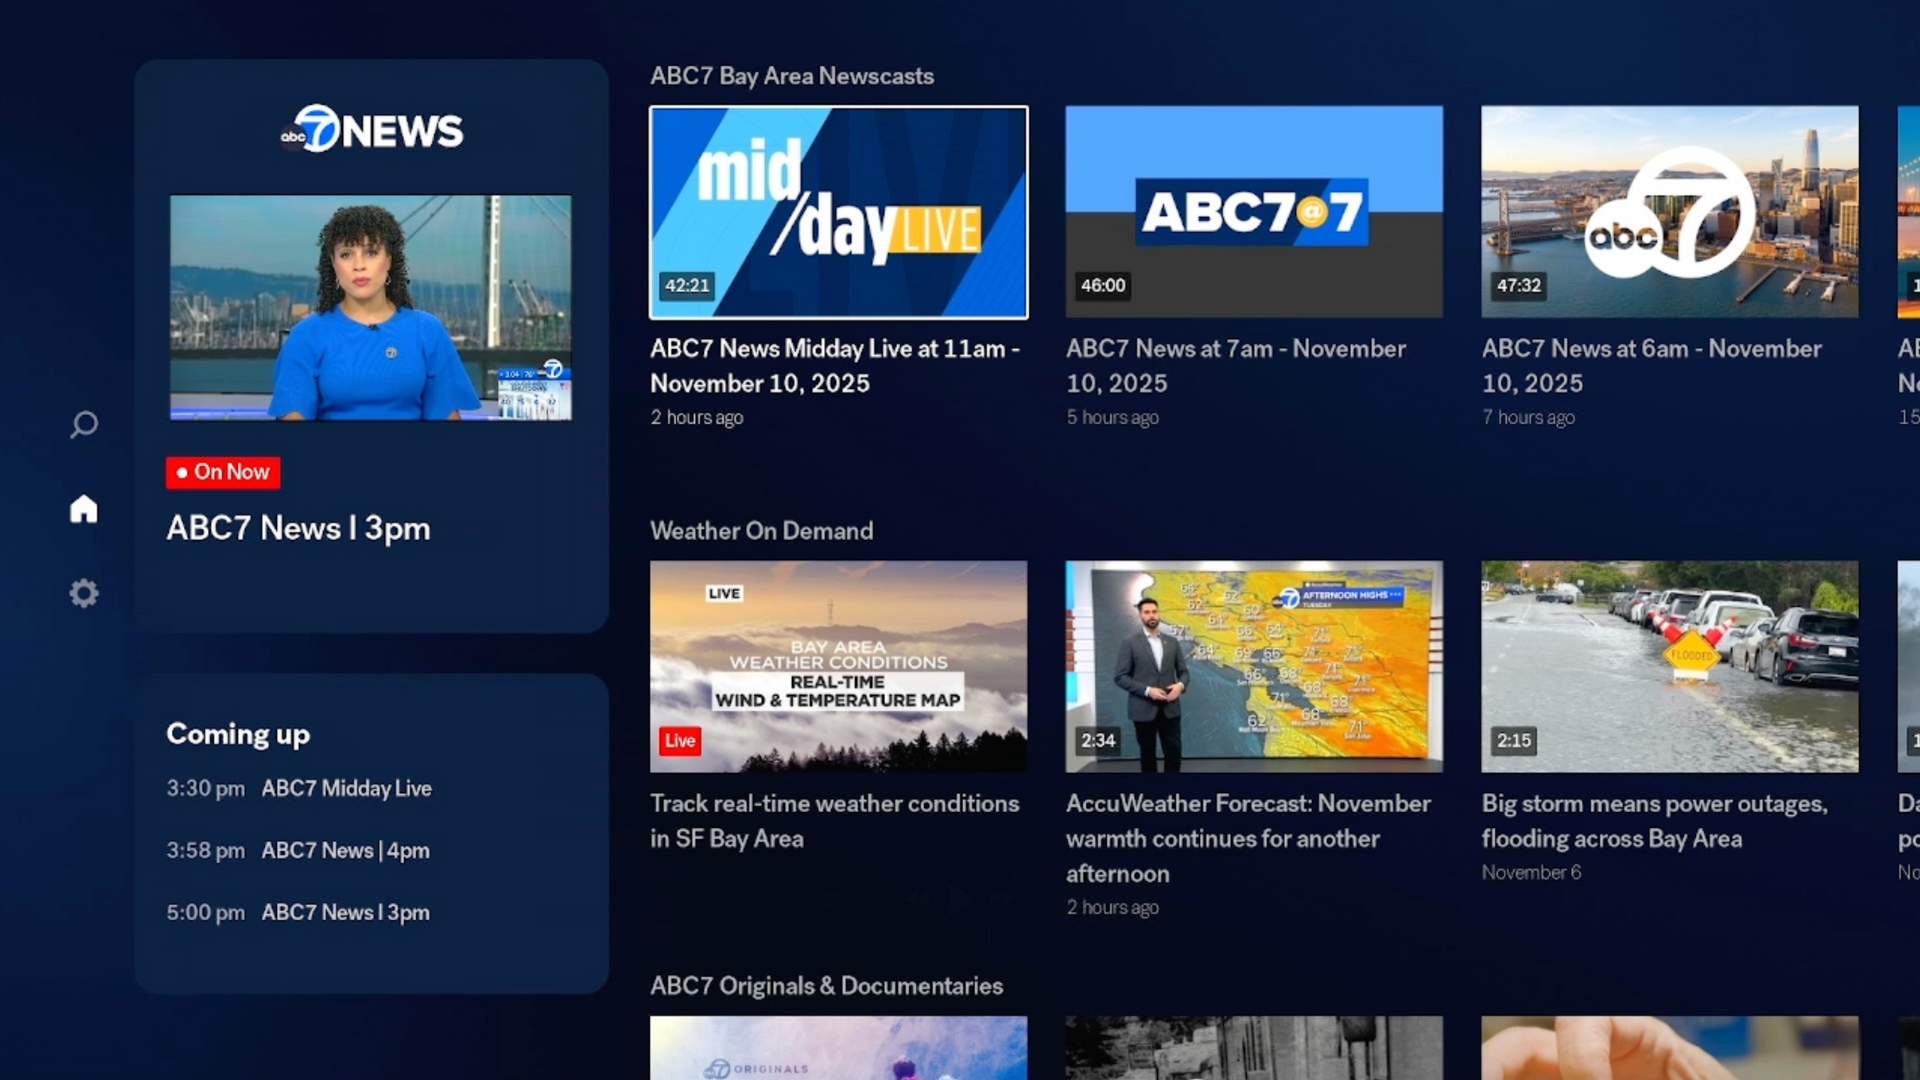Click the 7 hours ago label
This screenshot has width=1920, height=1080.
tap(1528, 417)
